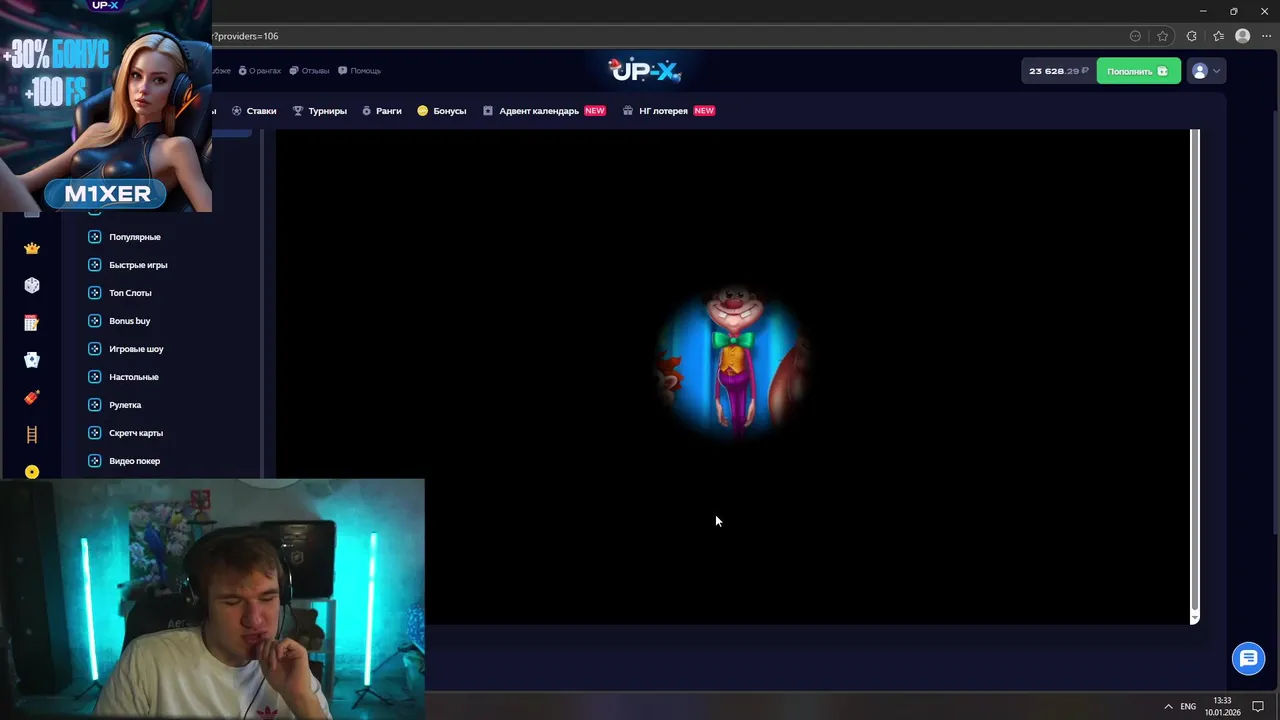Open the Бонусы tab
Screen dimensions: 1280x720
click(x=442, y=111)
